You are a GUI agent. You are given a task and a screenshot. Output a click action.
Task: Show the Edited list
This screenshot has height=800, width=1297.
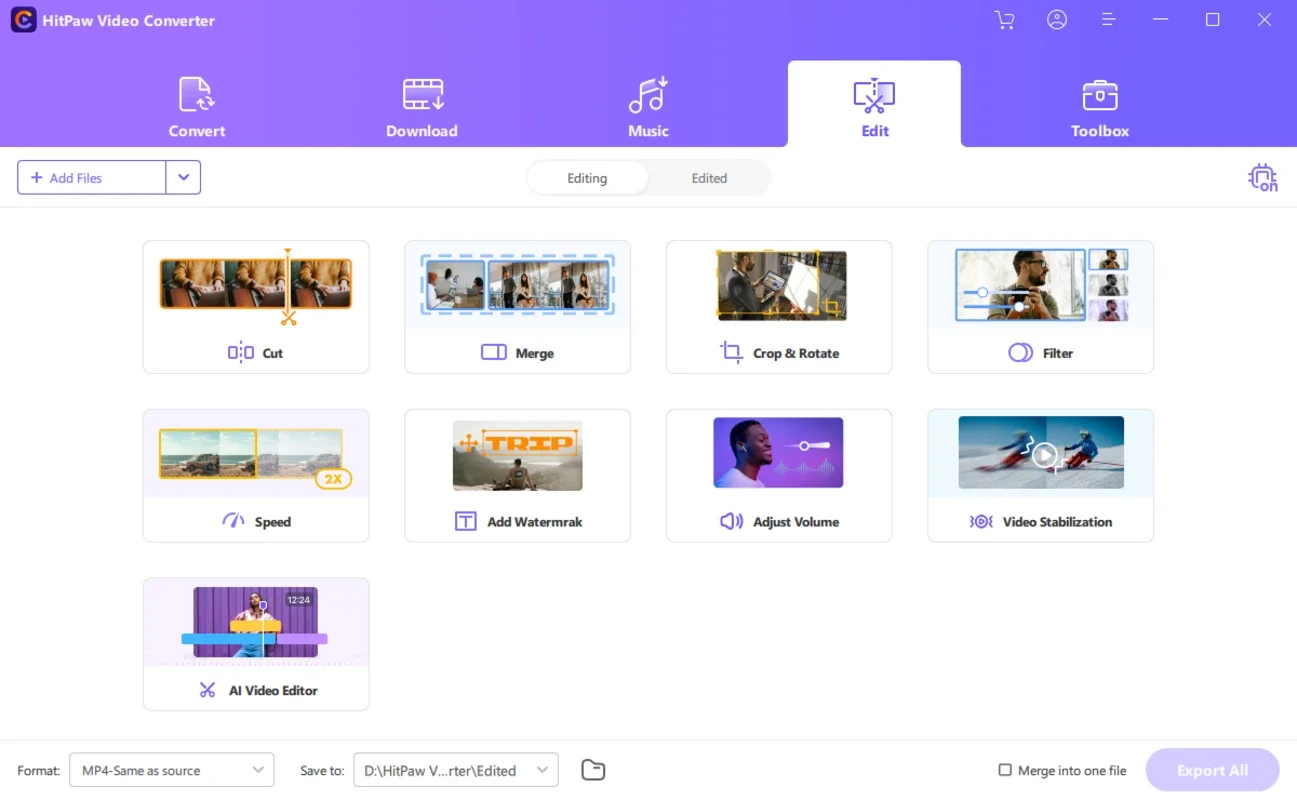709,178
